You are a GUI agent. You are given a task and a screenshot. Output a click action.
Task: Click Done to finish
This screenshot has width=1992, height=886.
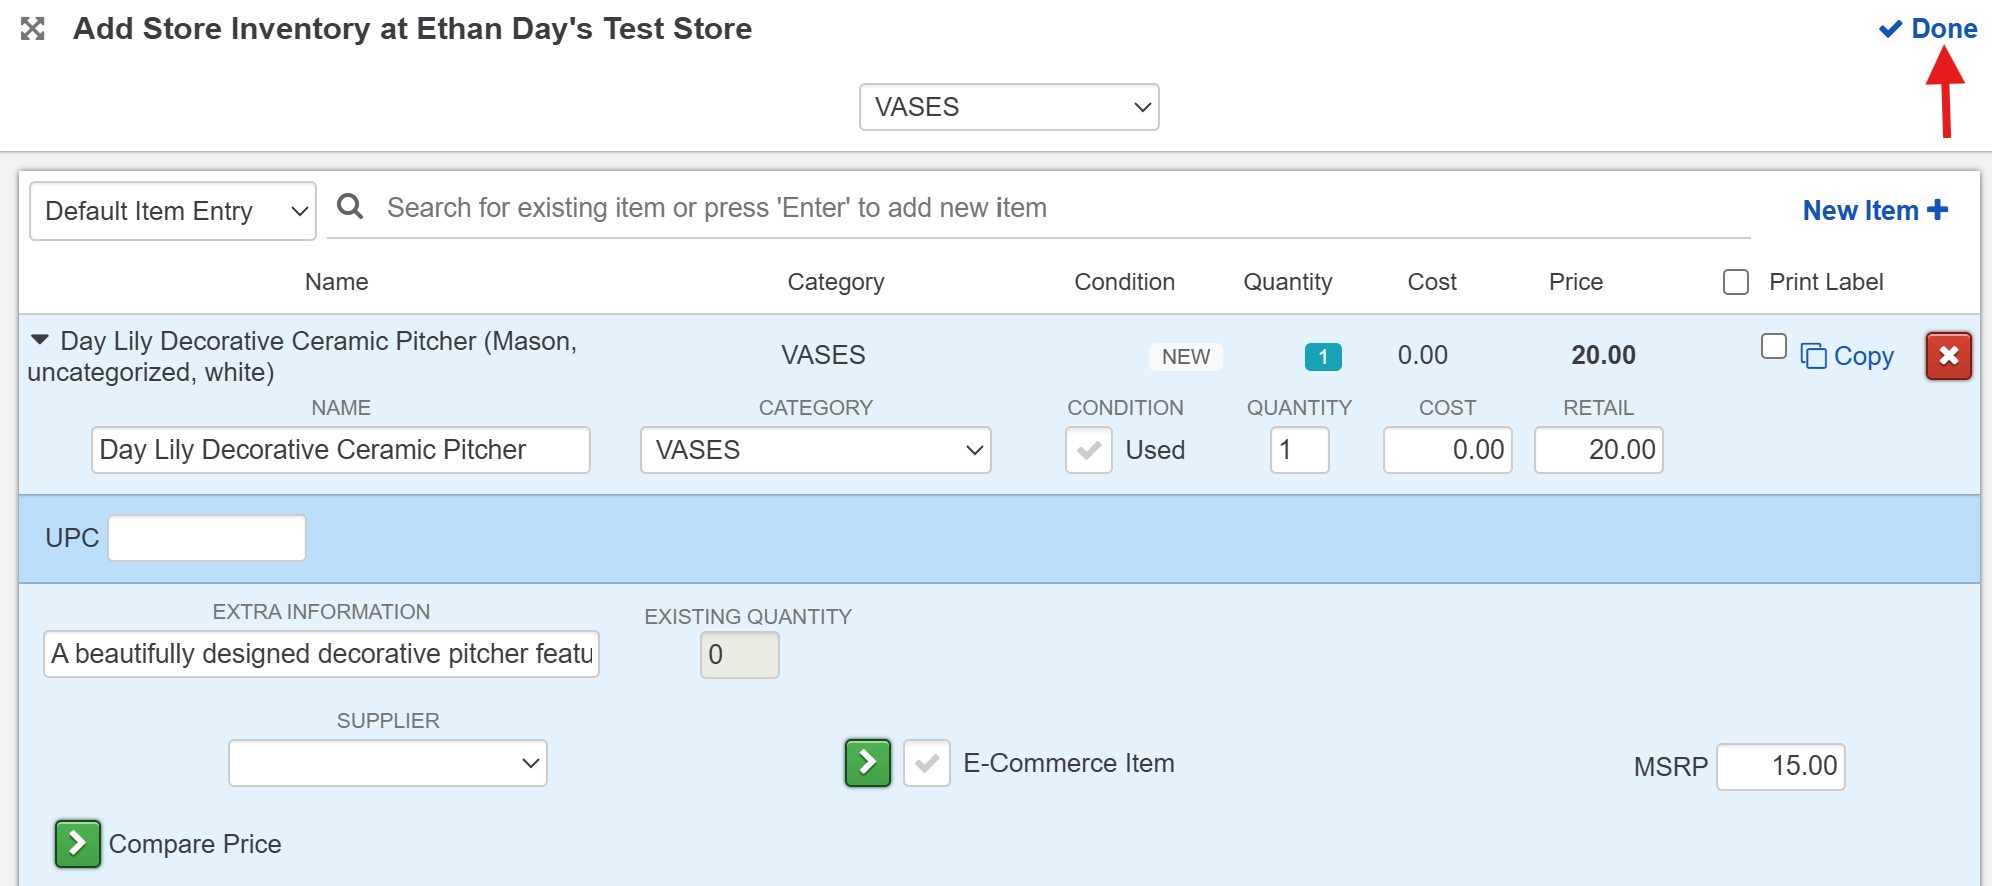pyautogui.click(x=1929, y=29)
